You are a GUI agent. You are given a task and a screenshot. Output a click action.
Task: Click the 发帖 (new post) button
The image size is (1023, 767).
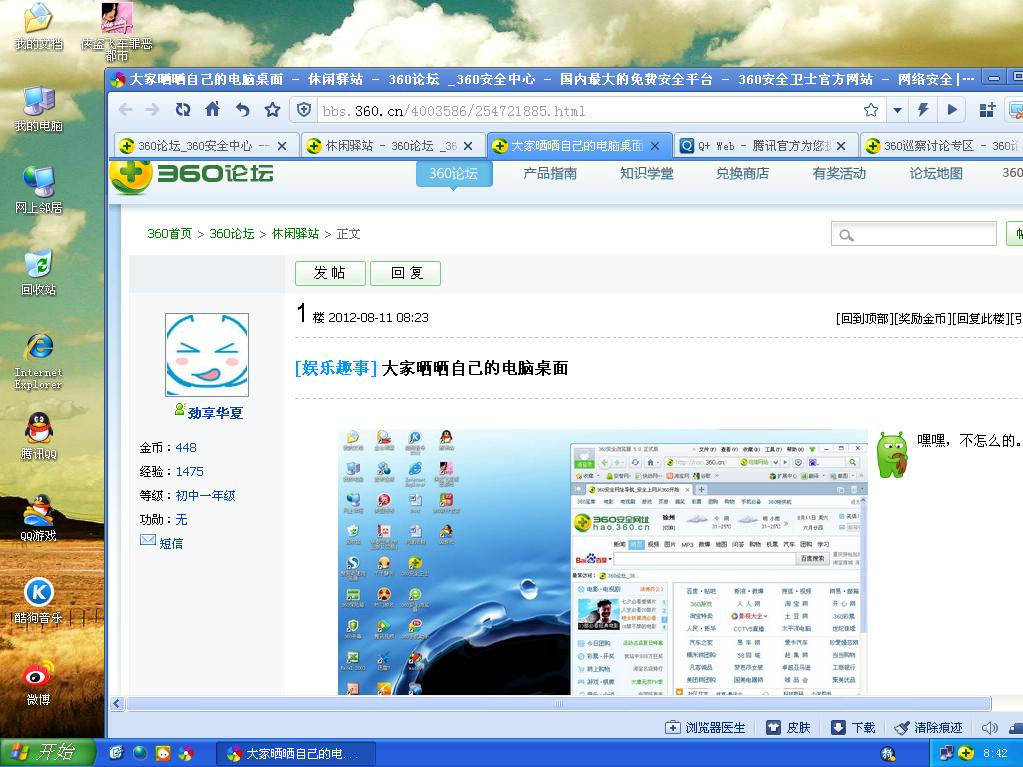pos(330,273)
